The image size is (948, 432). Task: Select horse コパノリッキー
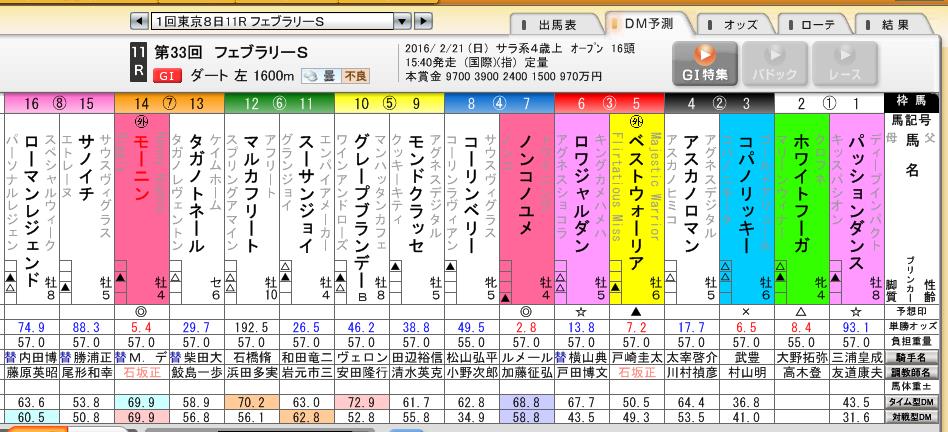(744, 192)
